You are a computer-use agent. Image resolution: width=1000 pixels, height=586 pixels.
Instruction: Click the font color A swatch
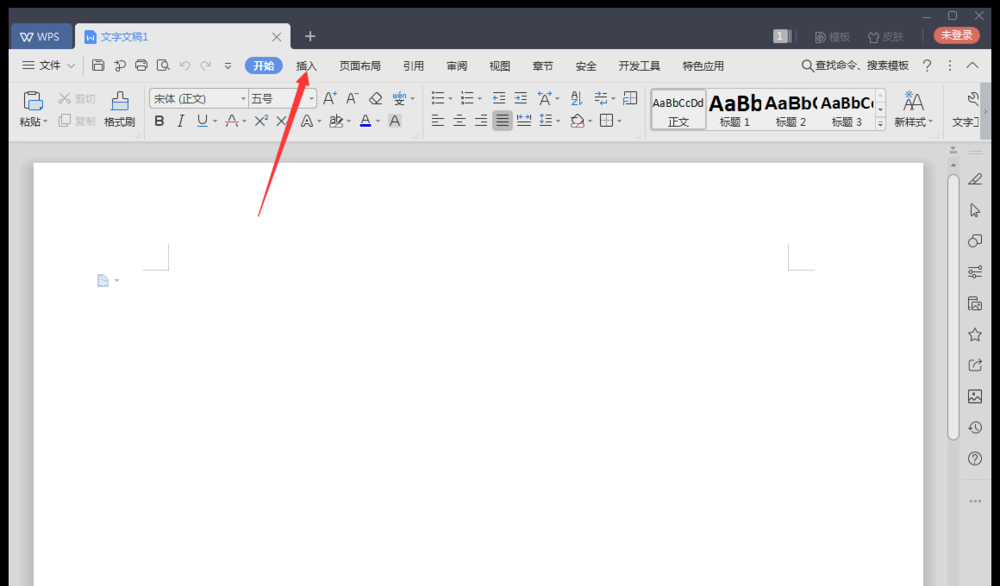[x=365, y=121]
